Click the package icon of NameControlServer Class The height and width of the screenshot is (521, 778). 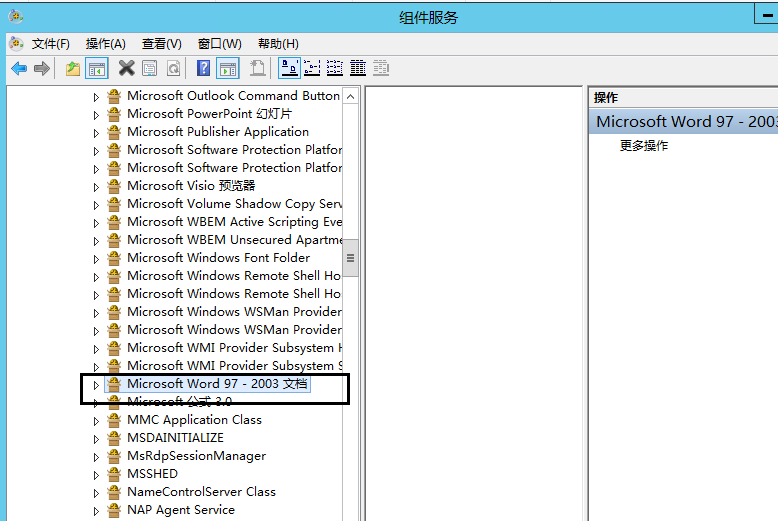tap(114, 492)
